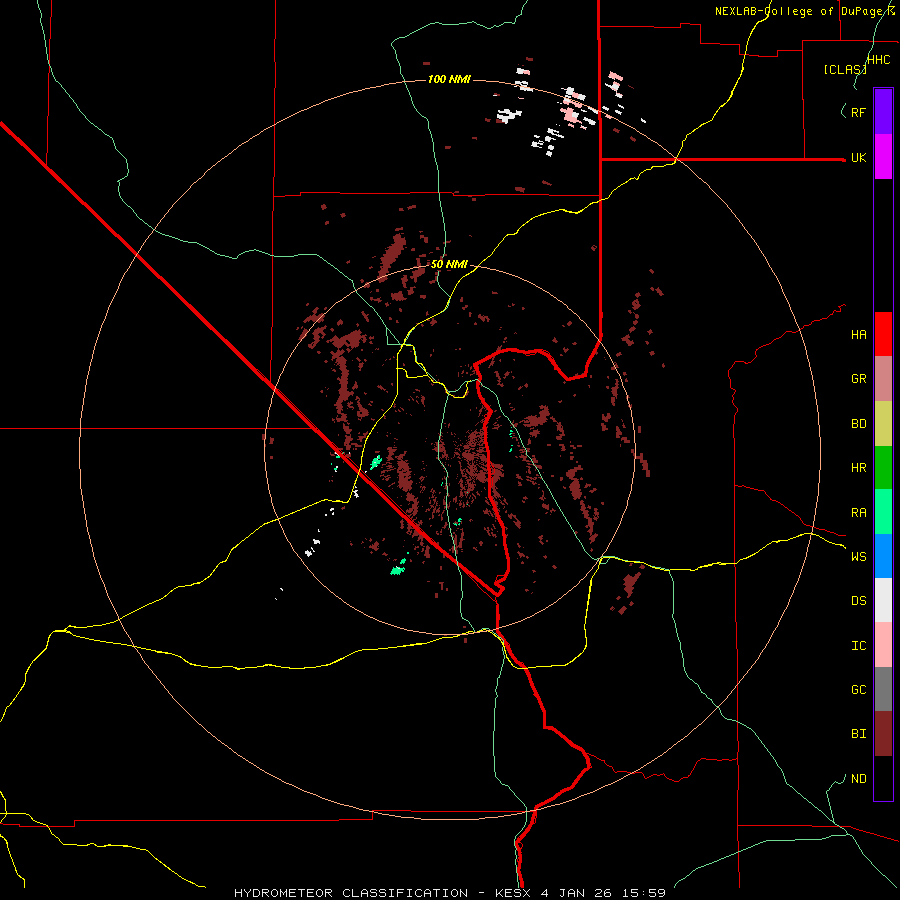Click the HR green legend swatch
Screen dimensions: 900x900
883,467
